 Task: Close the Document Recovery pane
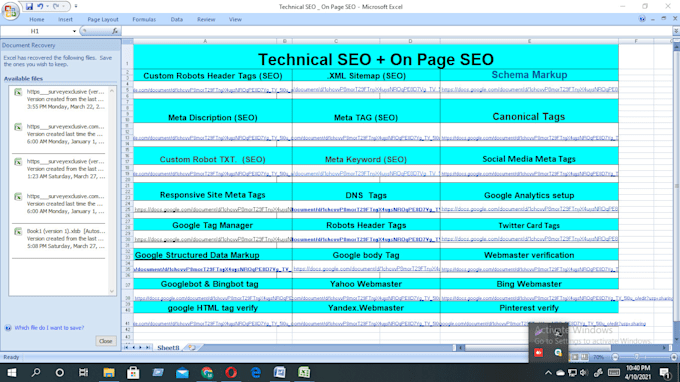[105, 341]
